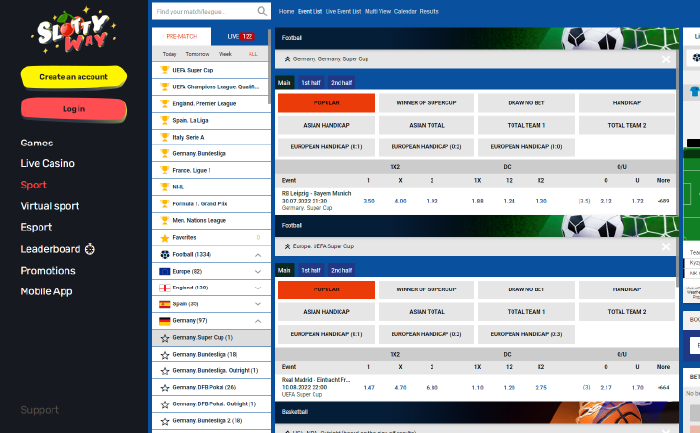Open Results menu item
Viewport: 700px width, 433px height.
(x=429, y=12)
